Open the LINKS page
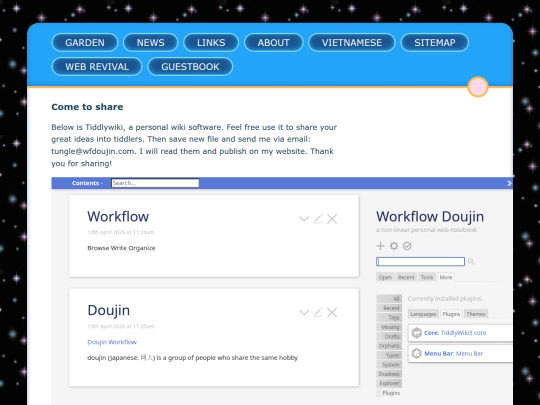This screenshot has height=405, width=540. [211, 42]
